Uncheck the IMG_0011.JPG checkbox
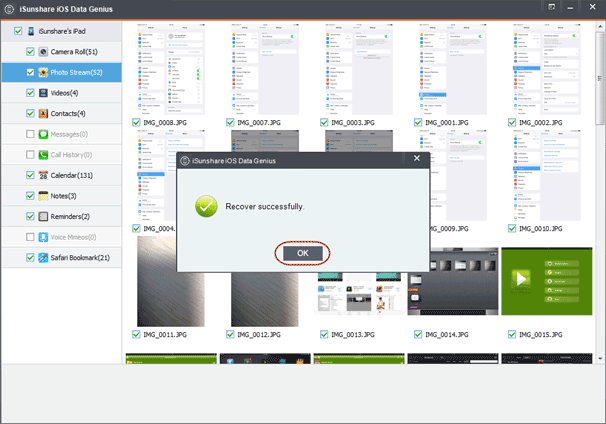The height and width of the screenshot is (424, 606). 136,334
